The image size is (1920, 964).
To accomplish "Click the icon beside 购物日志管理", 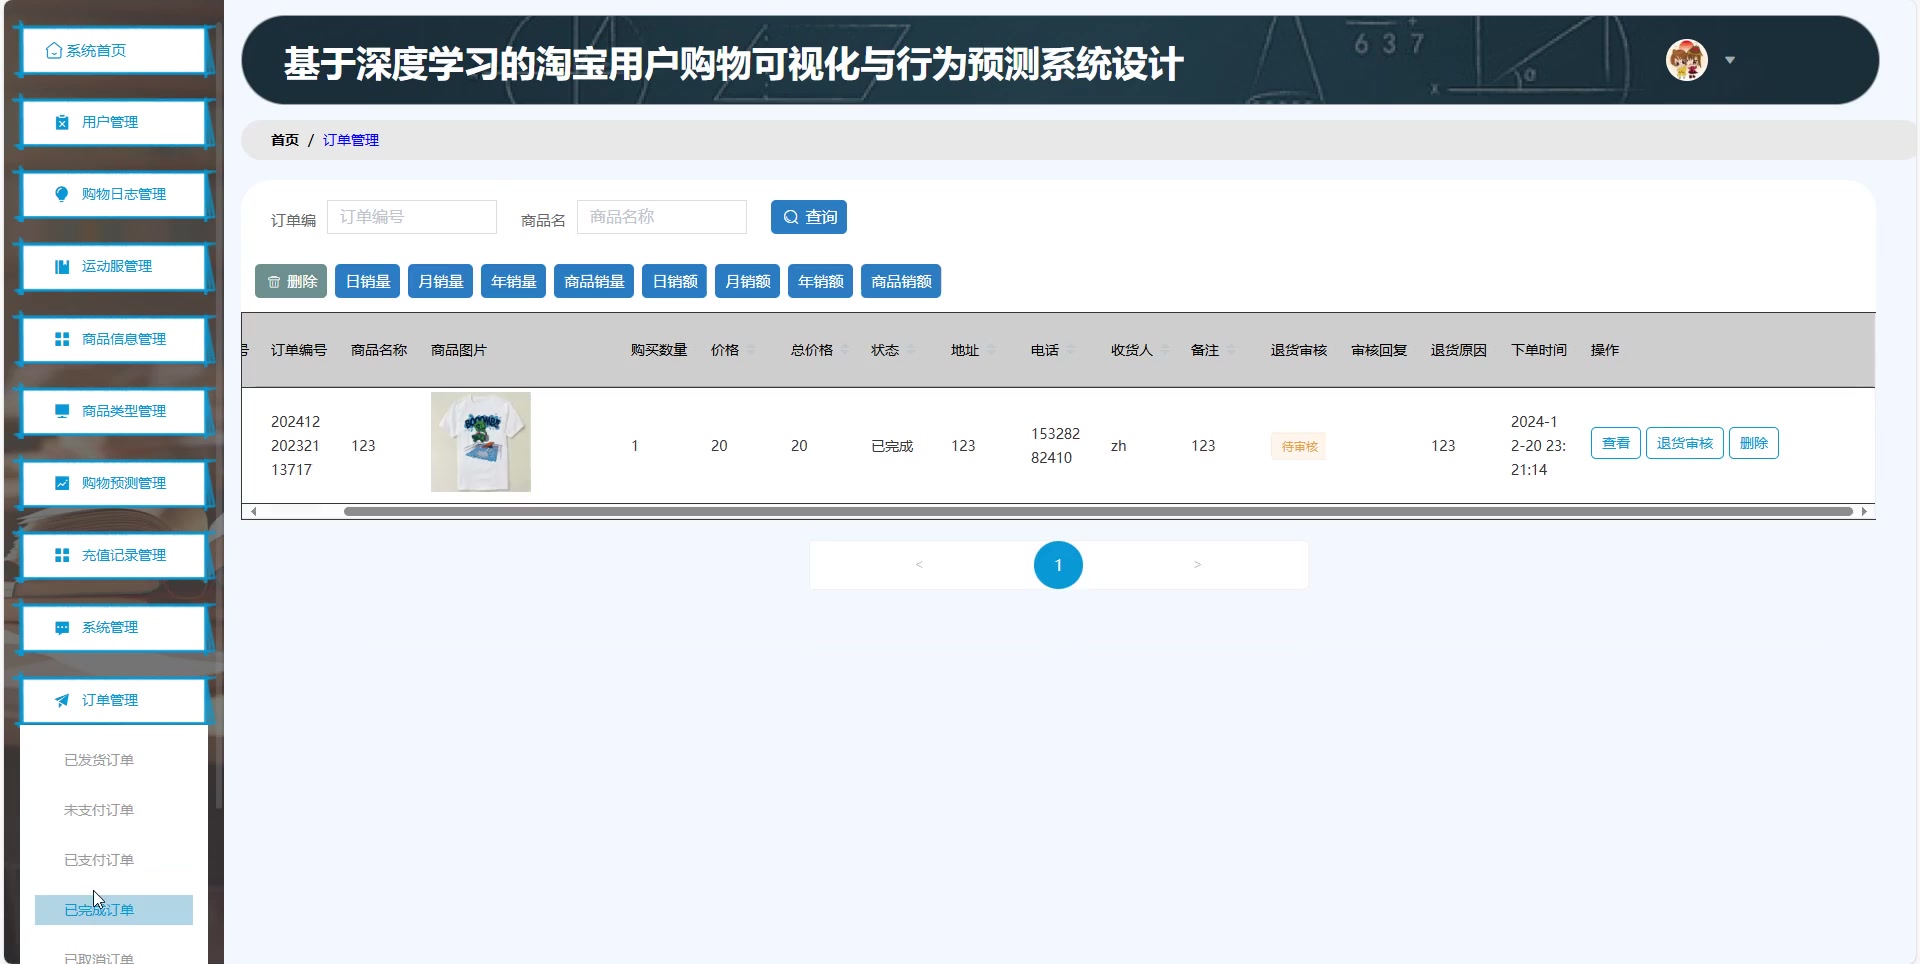I will [x=62, y=194].
